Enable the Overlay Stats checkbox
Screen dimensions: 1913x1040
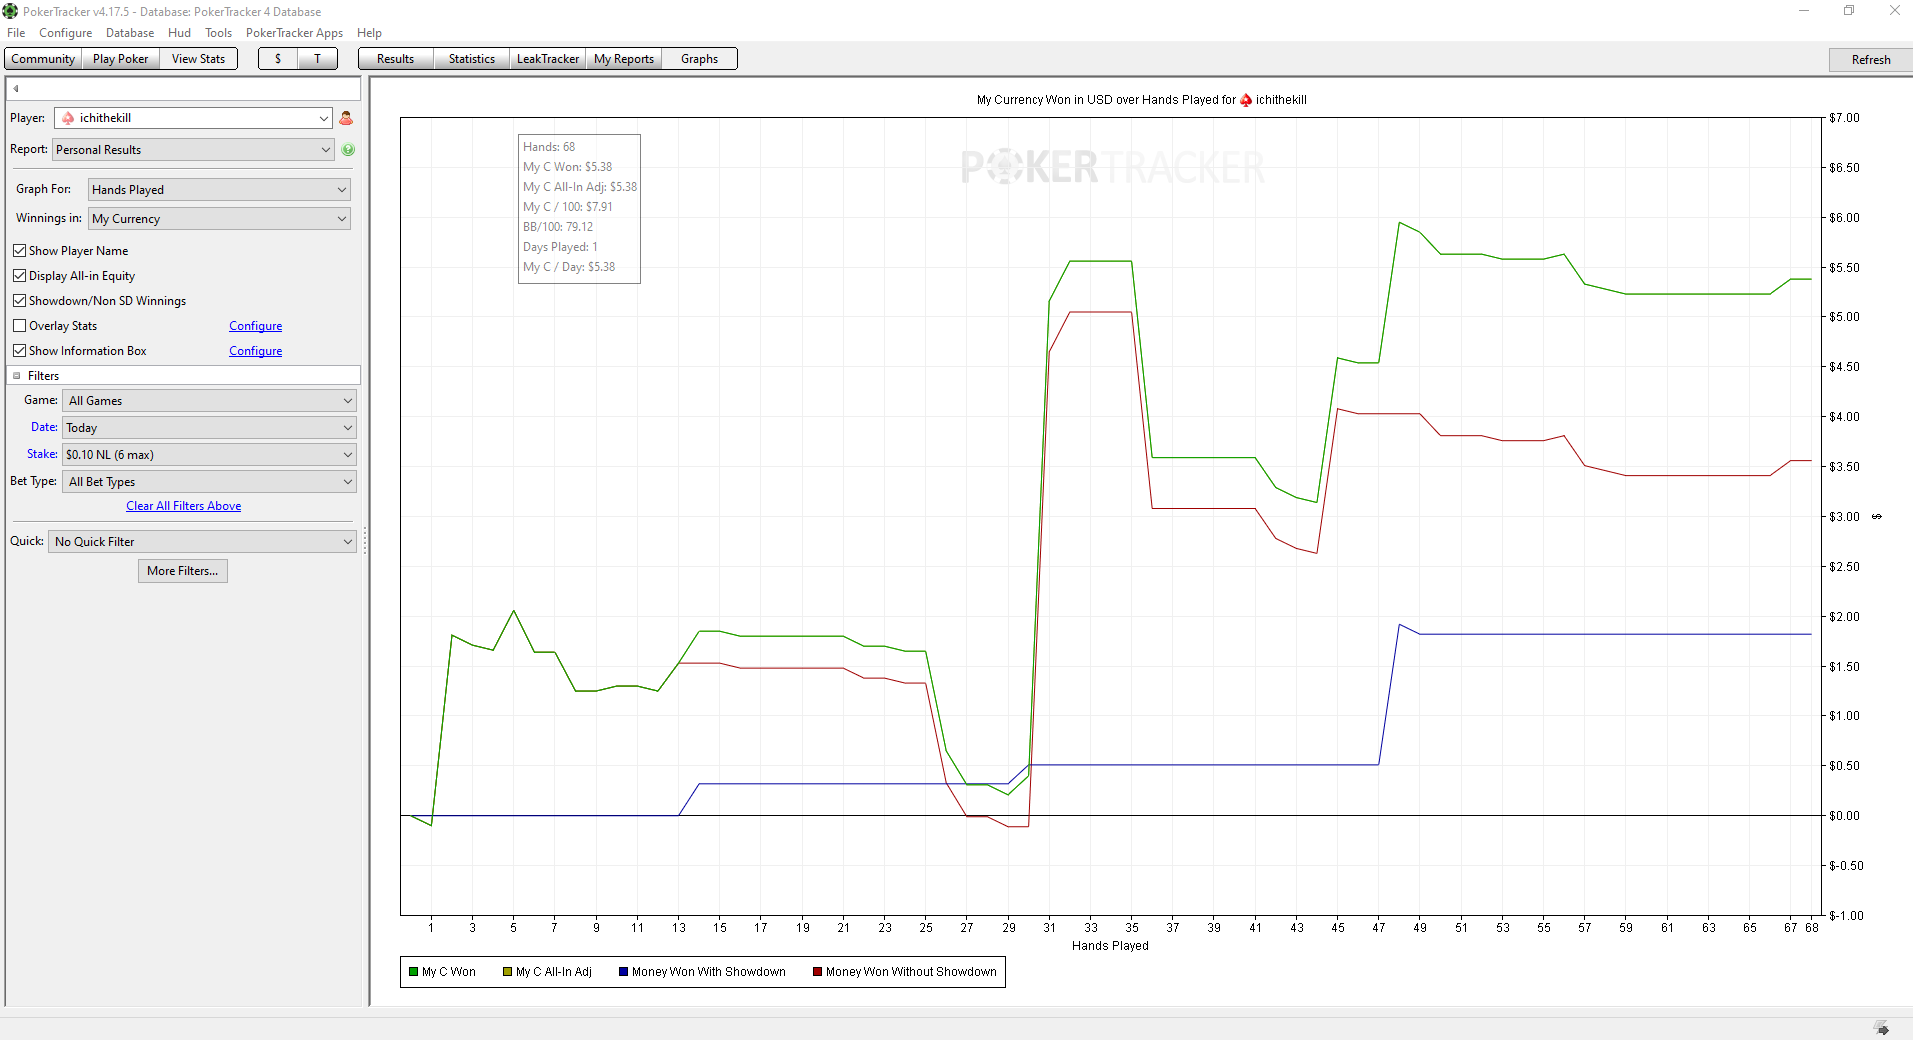[x=19, y=326]
